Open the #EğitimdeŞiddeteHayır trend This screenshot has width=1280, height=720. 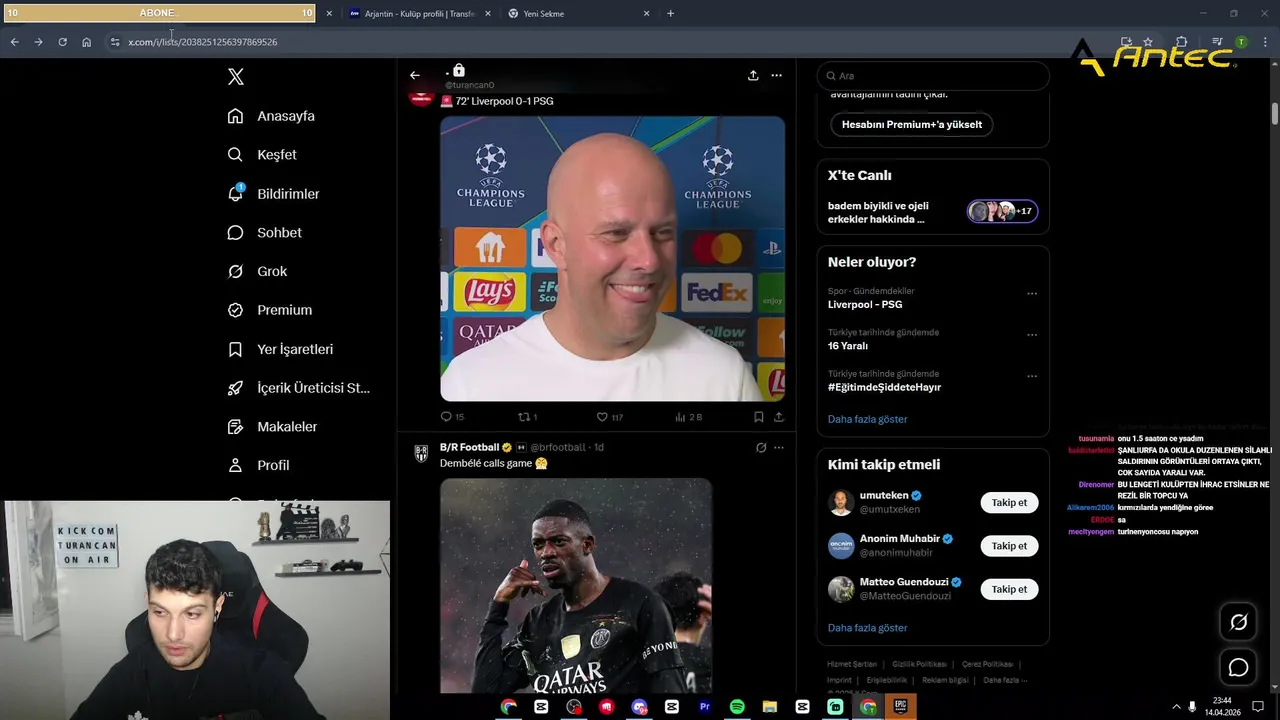[x=884, y=387]
